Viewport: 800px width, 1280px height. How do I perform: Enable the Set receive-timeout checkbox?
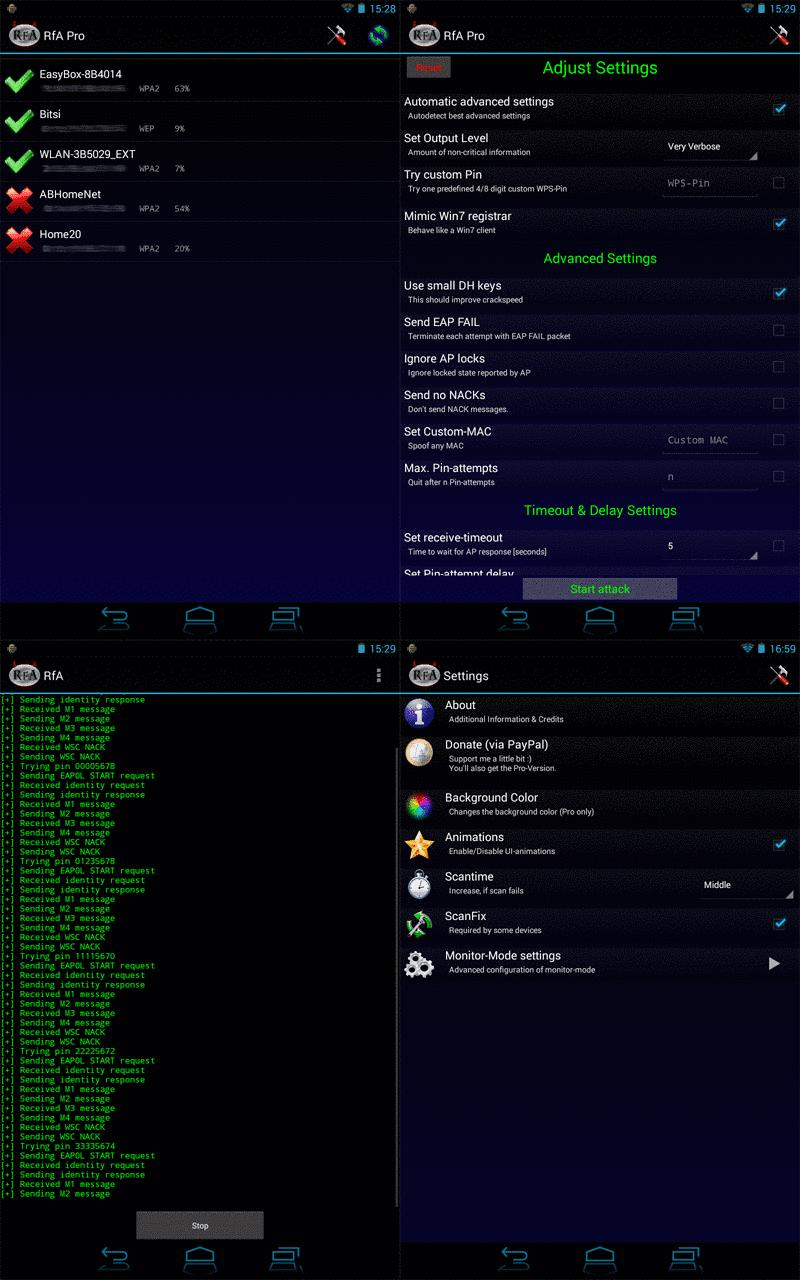pos(779,546)
